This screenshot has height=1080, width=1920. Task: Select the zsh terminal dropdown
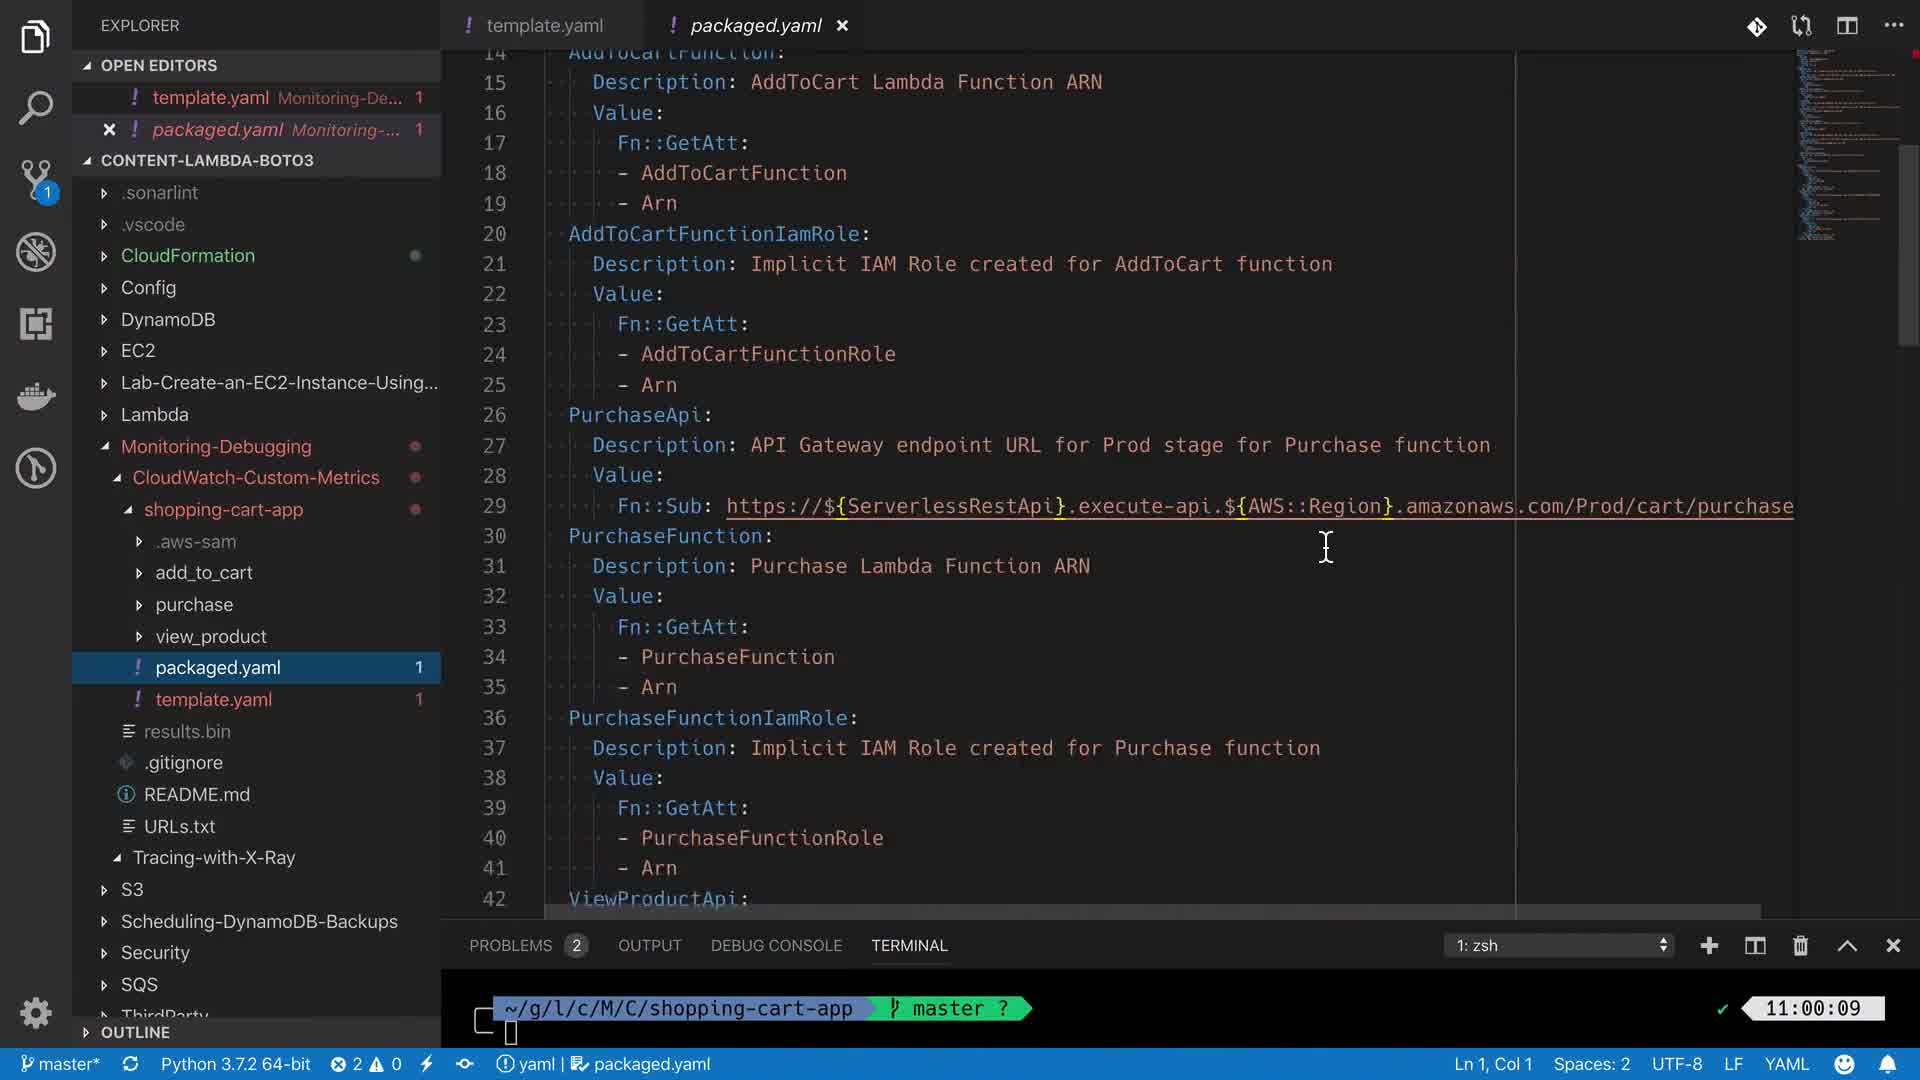[1560, 946]
